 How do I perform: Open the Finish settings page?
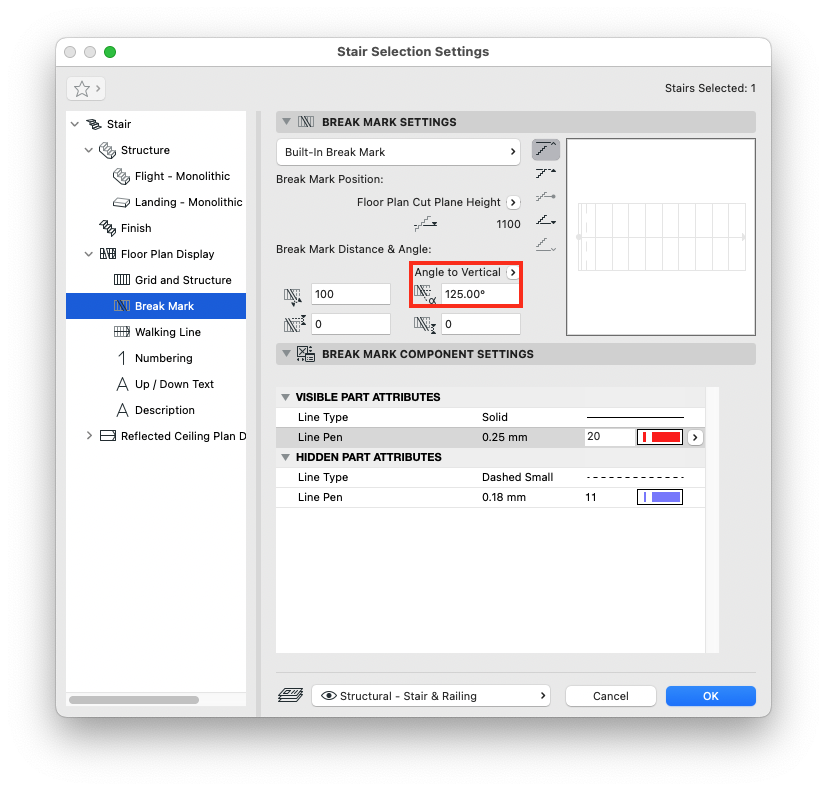(x=136, y=228)
